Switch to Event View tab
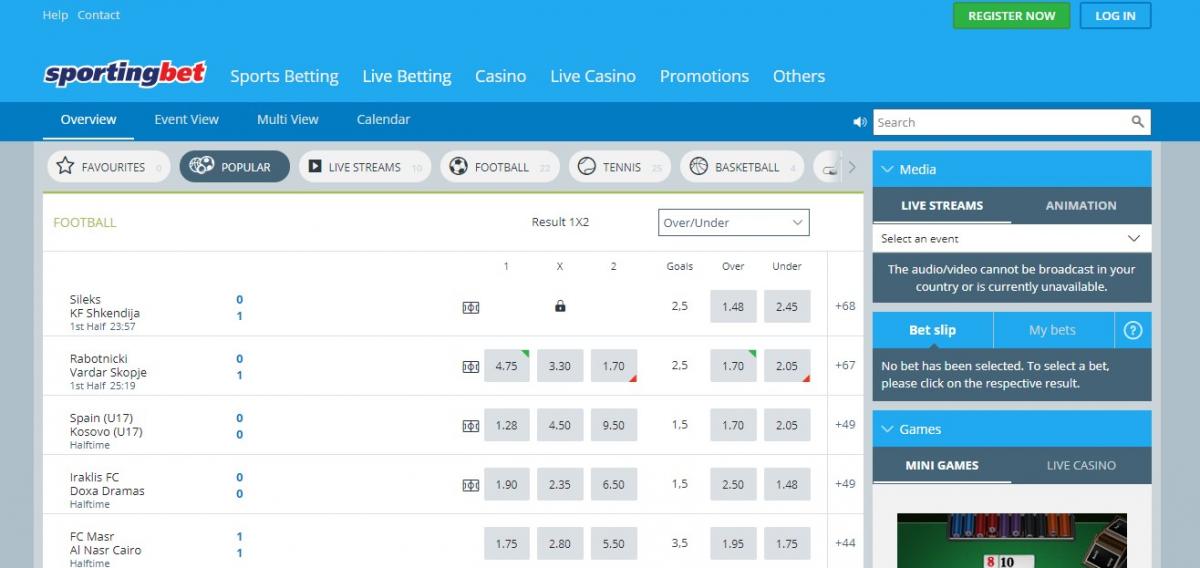 tap(186, 119)
